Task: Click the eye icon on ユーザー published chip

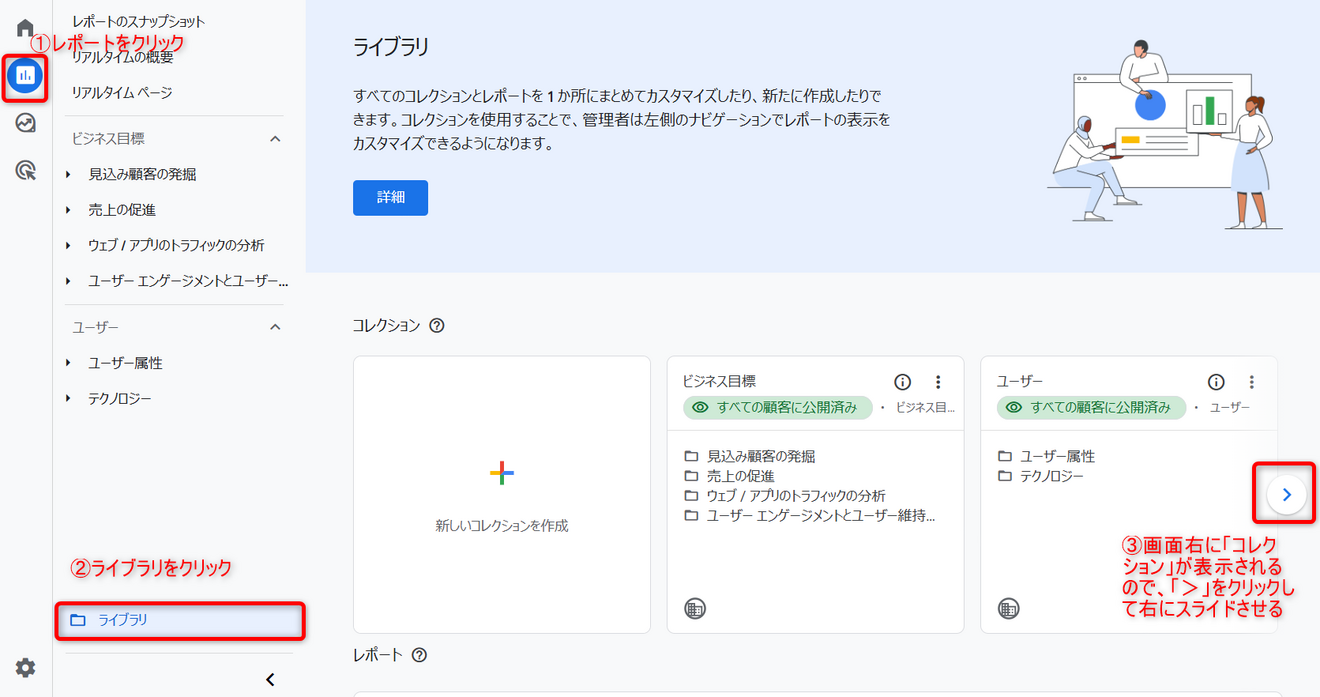Action: point(1014,408)
